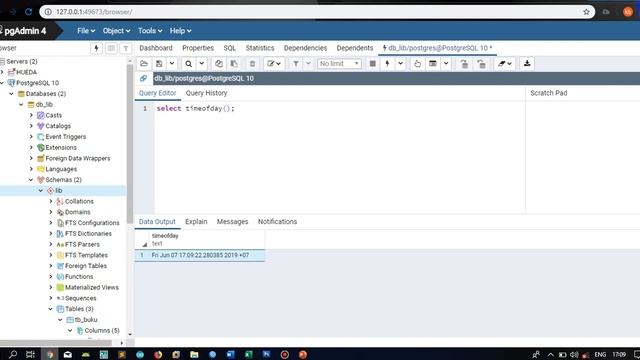Image resolution: width=640 pixels, height=360 pixels.
Task: Click the browser View Data grid icon
Action: tap(111, 48)
